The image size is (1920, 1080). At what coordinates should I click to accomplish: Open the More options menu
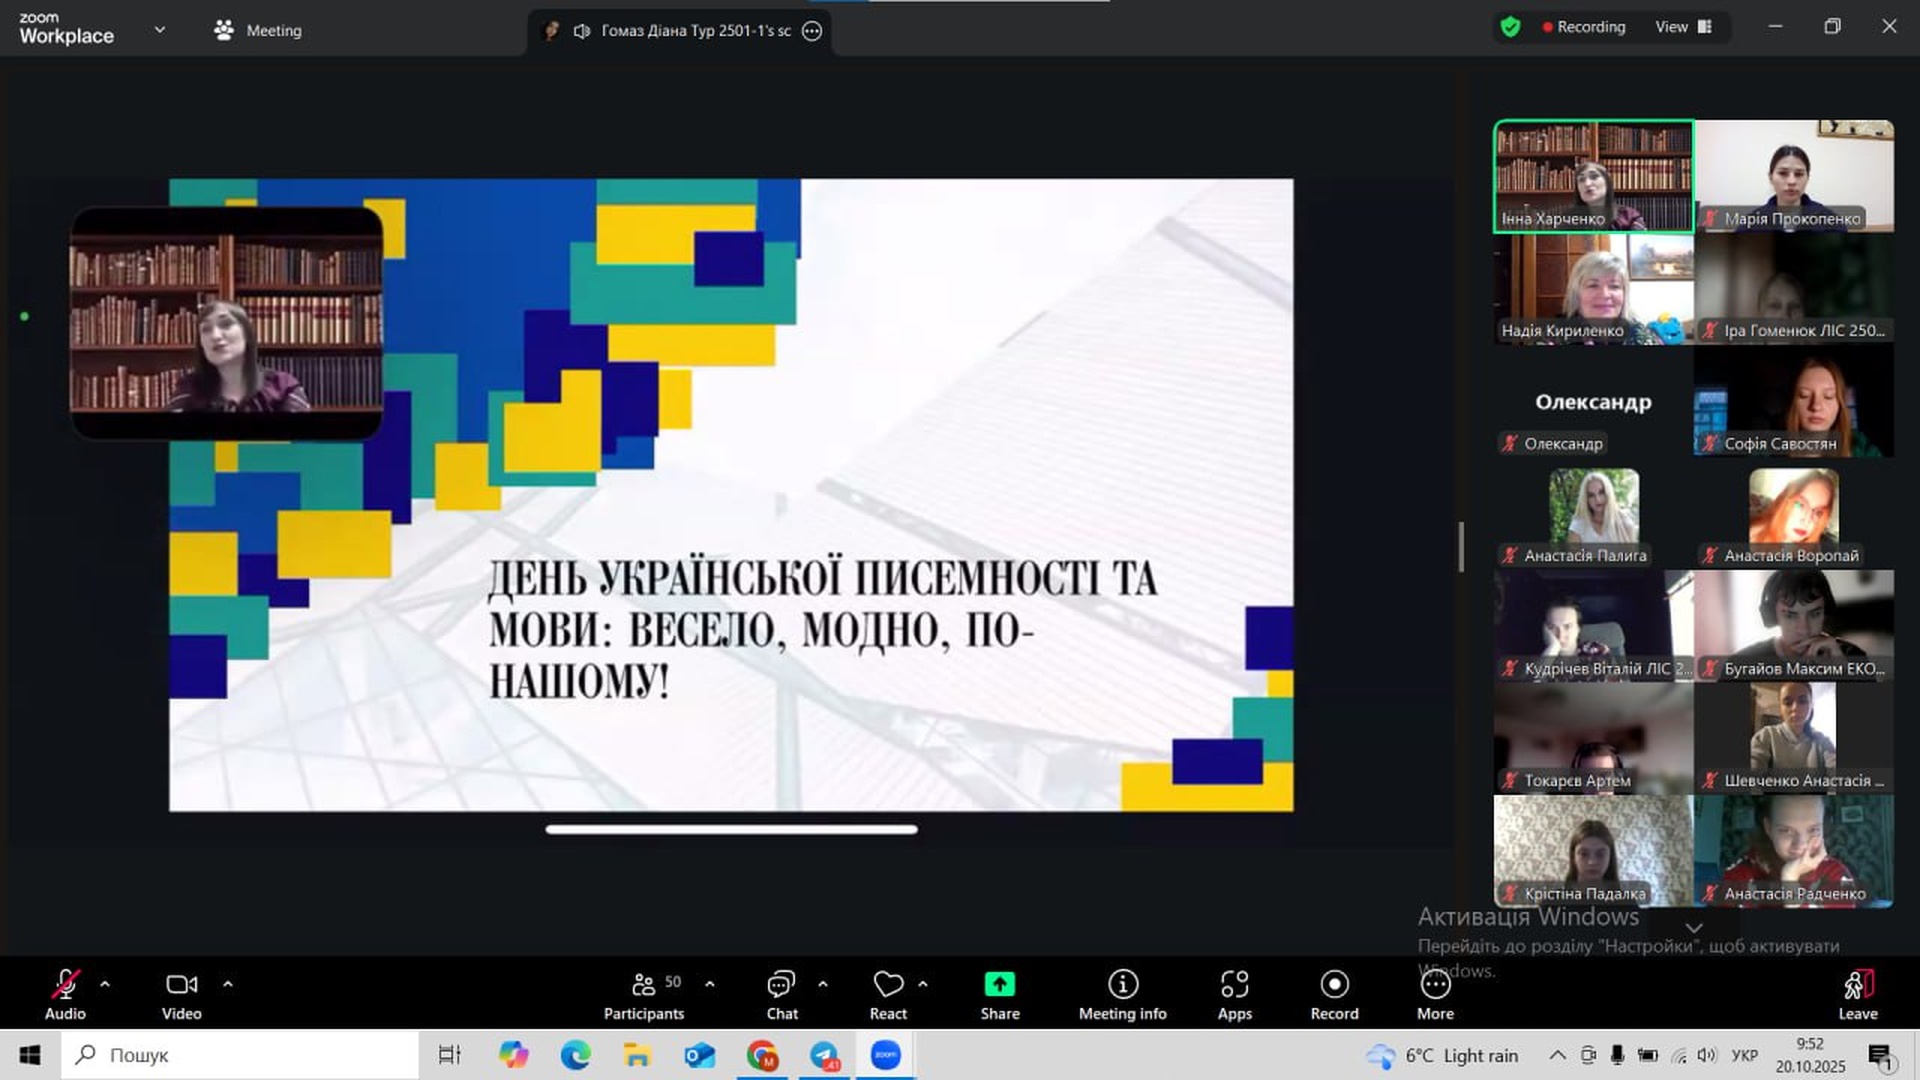(1435, 985)
